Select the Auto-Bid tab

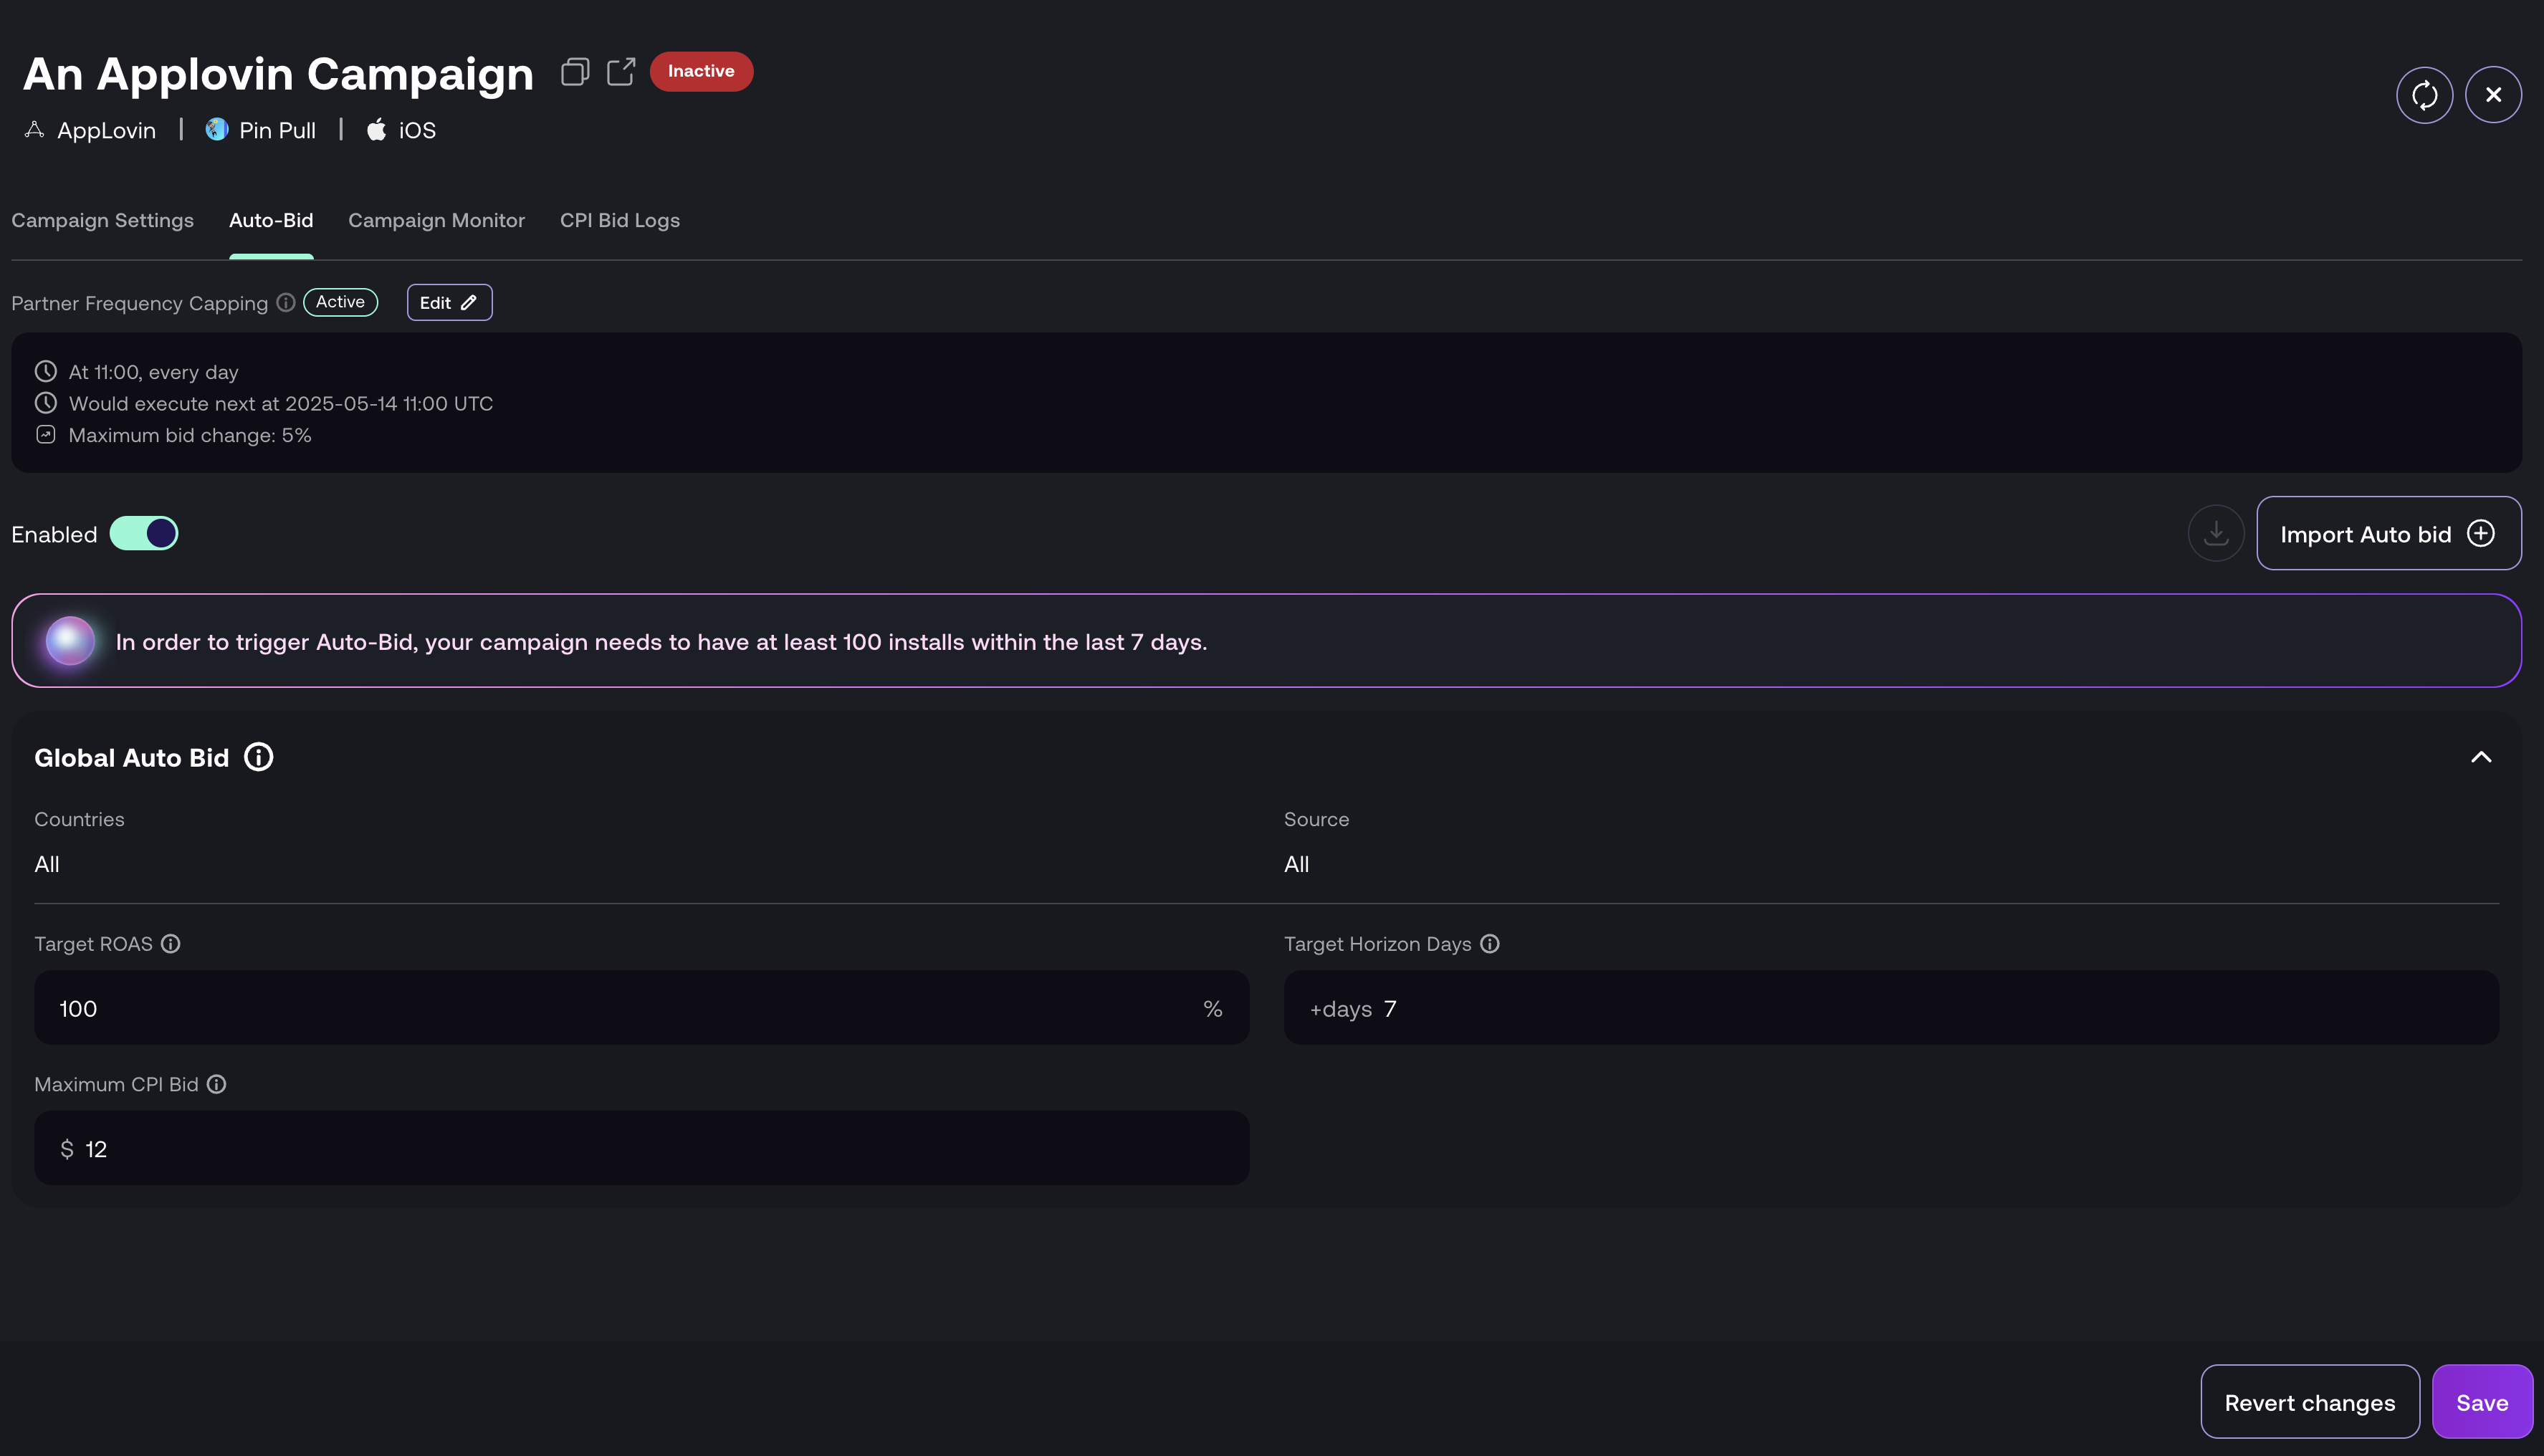point(271,220)
